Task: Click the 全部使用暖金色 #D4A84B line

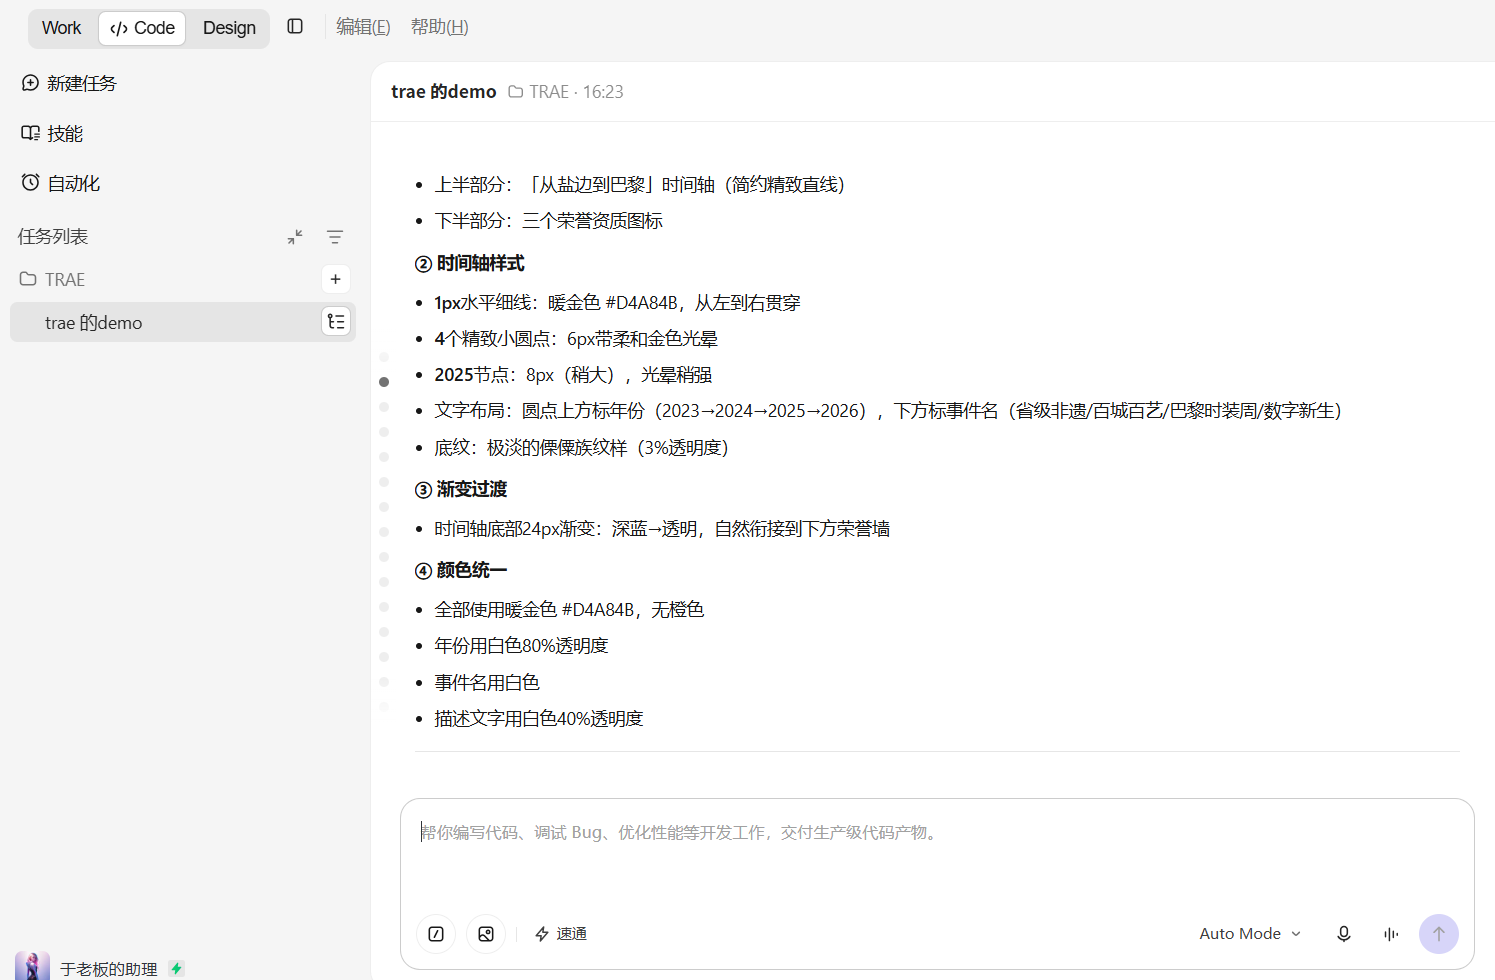Action: point(569,610)
